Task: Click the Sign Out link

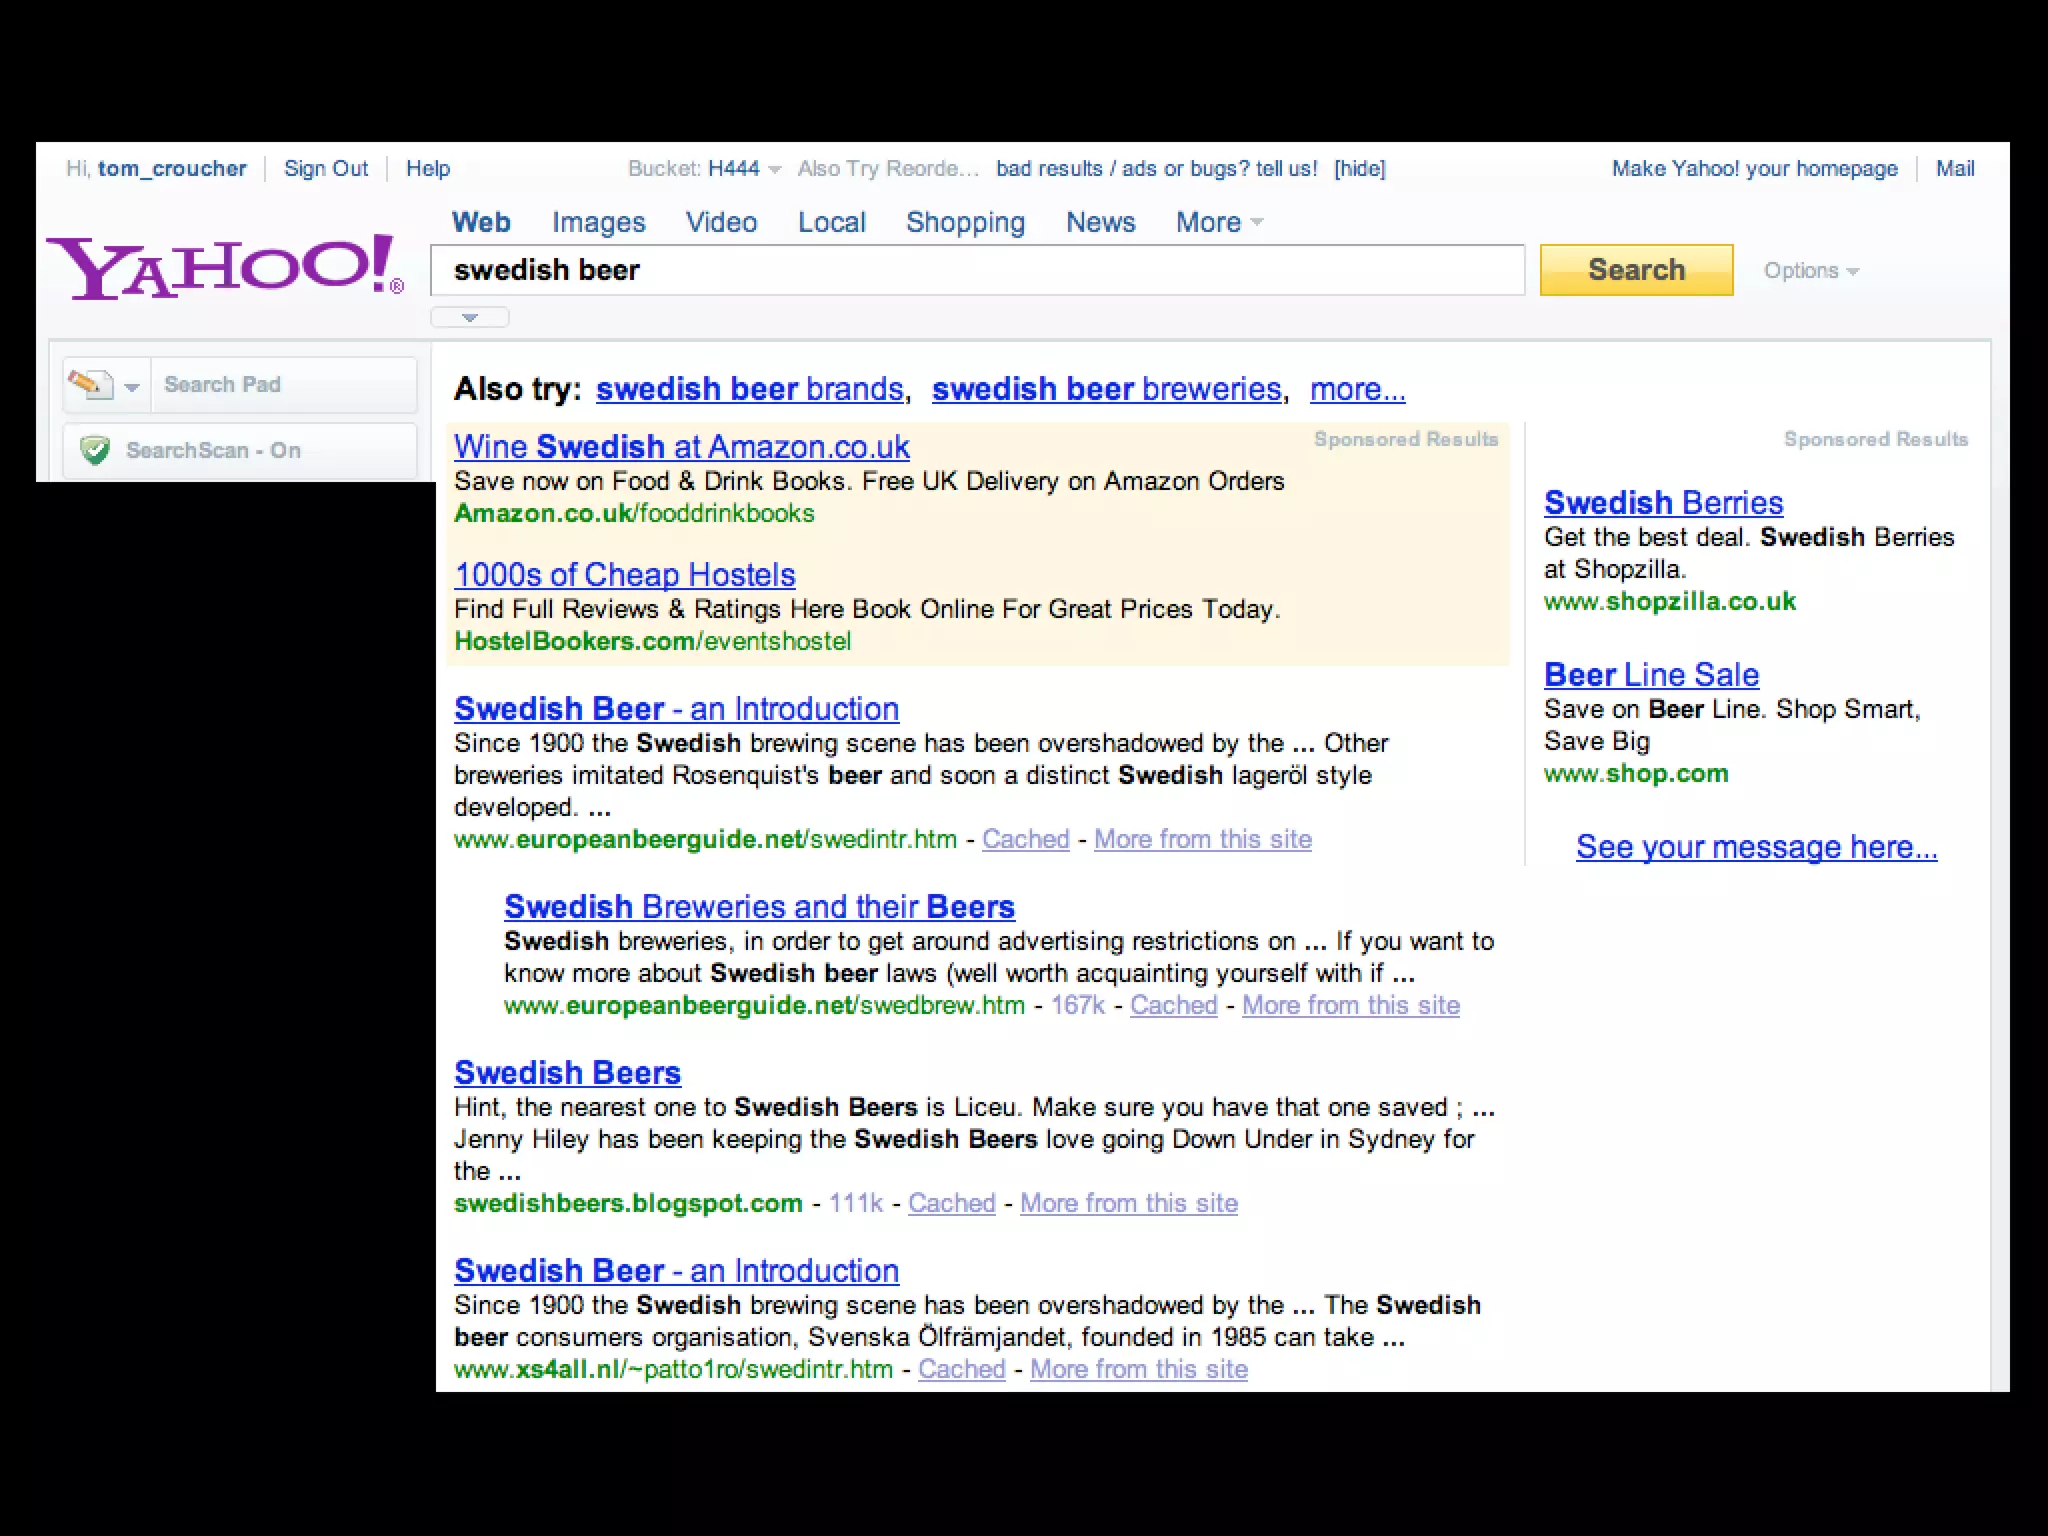Action: point(326,169)
